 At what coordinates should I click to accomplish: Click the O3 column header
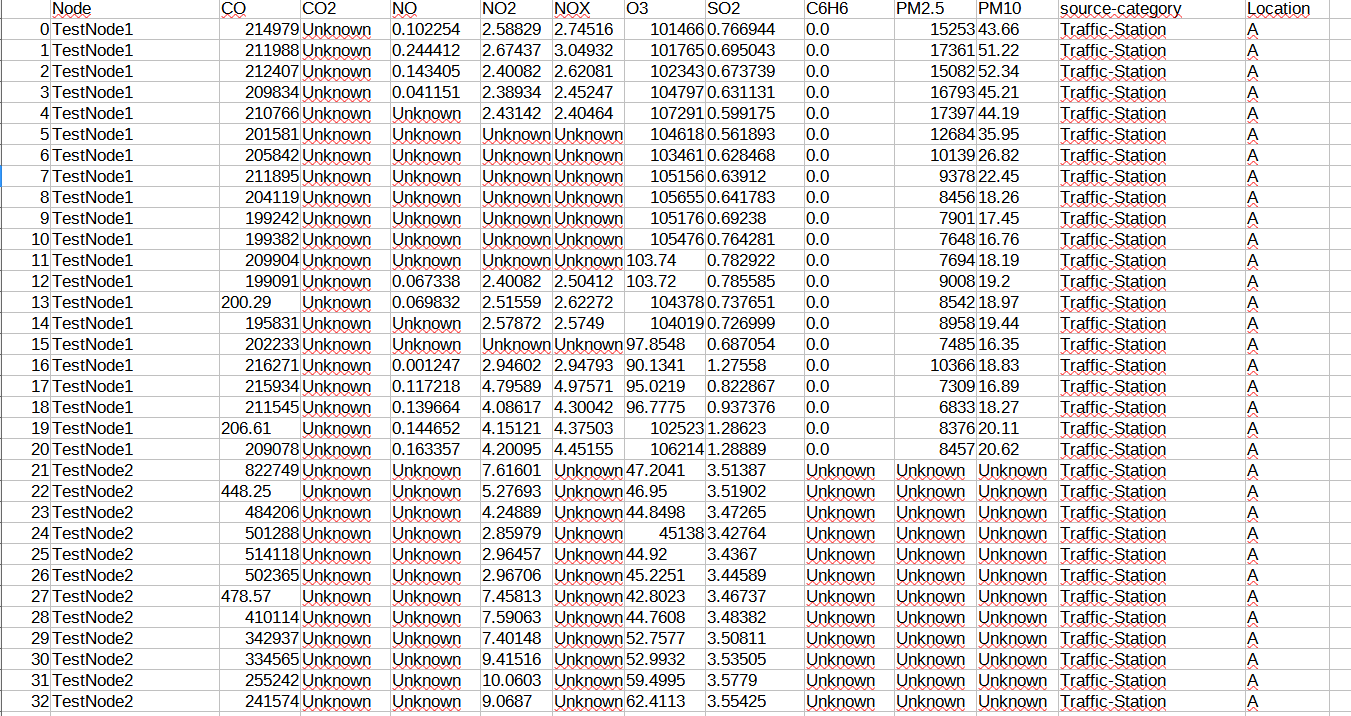click(x=664, y=9)
